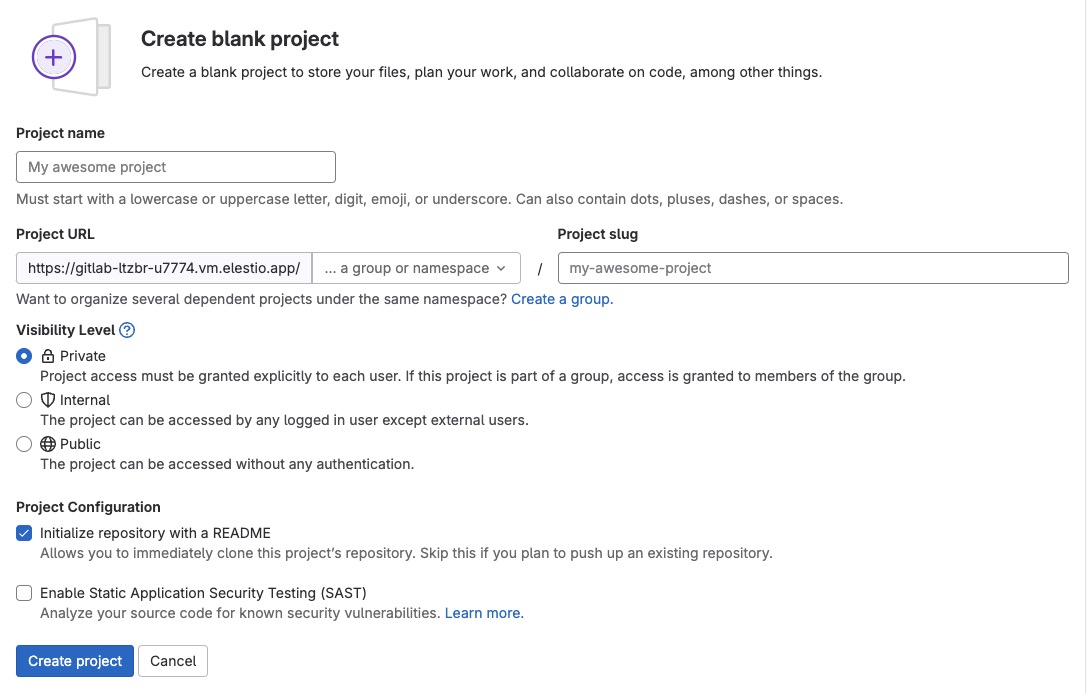Viewport: 1087px width, 693px height.
Task: Click the namespace dropdown chevron arrow
Action: point(501,267)
